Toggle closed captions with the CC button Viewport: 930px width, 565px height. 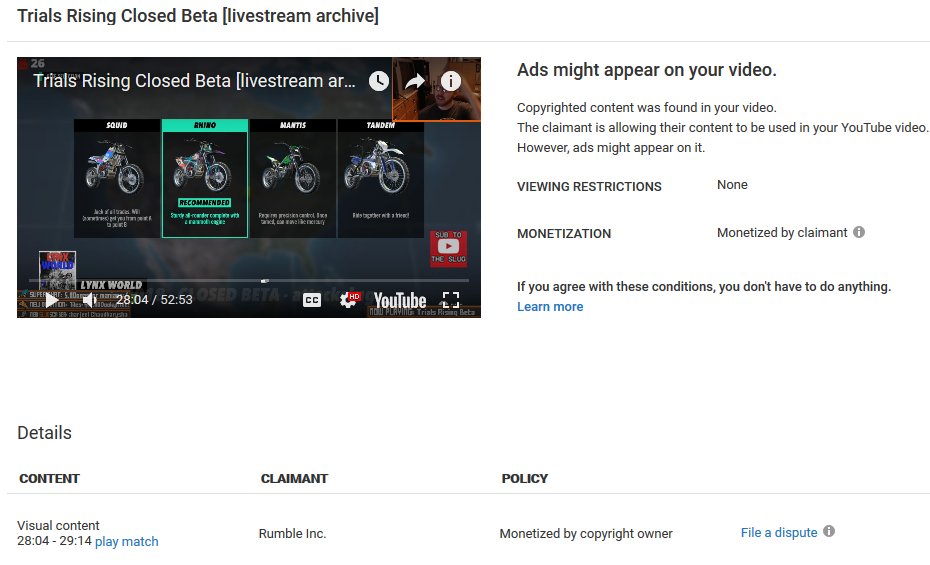(312, 300)
